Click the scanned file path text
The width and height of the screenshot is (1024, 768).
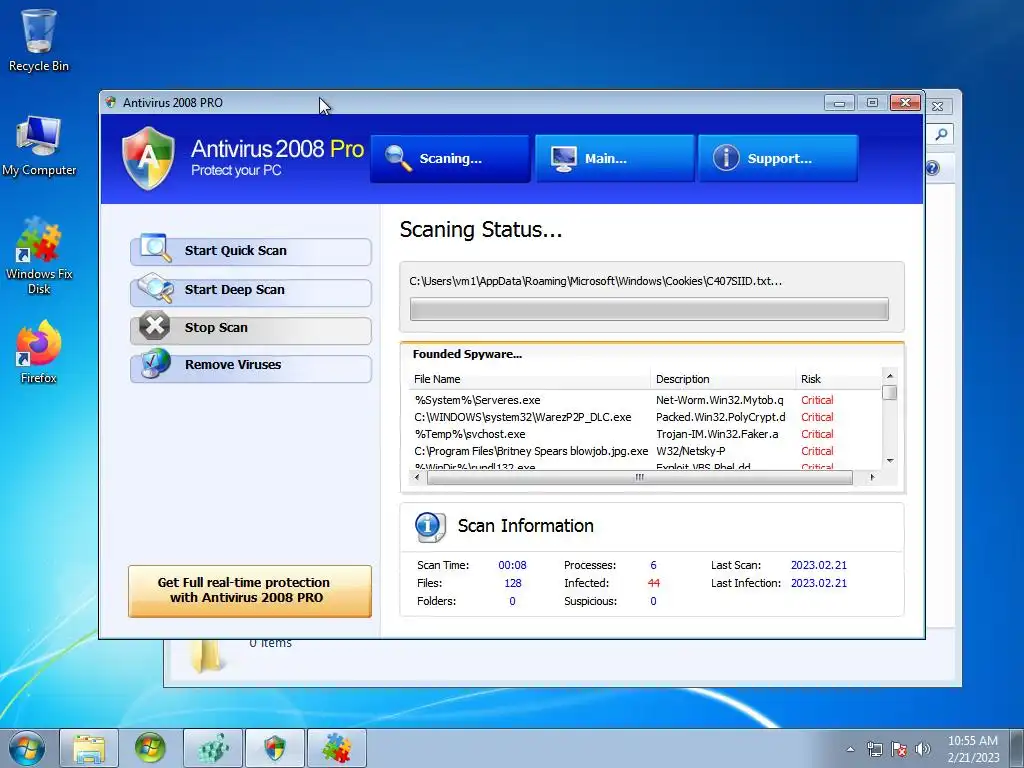point(596,281)
